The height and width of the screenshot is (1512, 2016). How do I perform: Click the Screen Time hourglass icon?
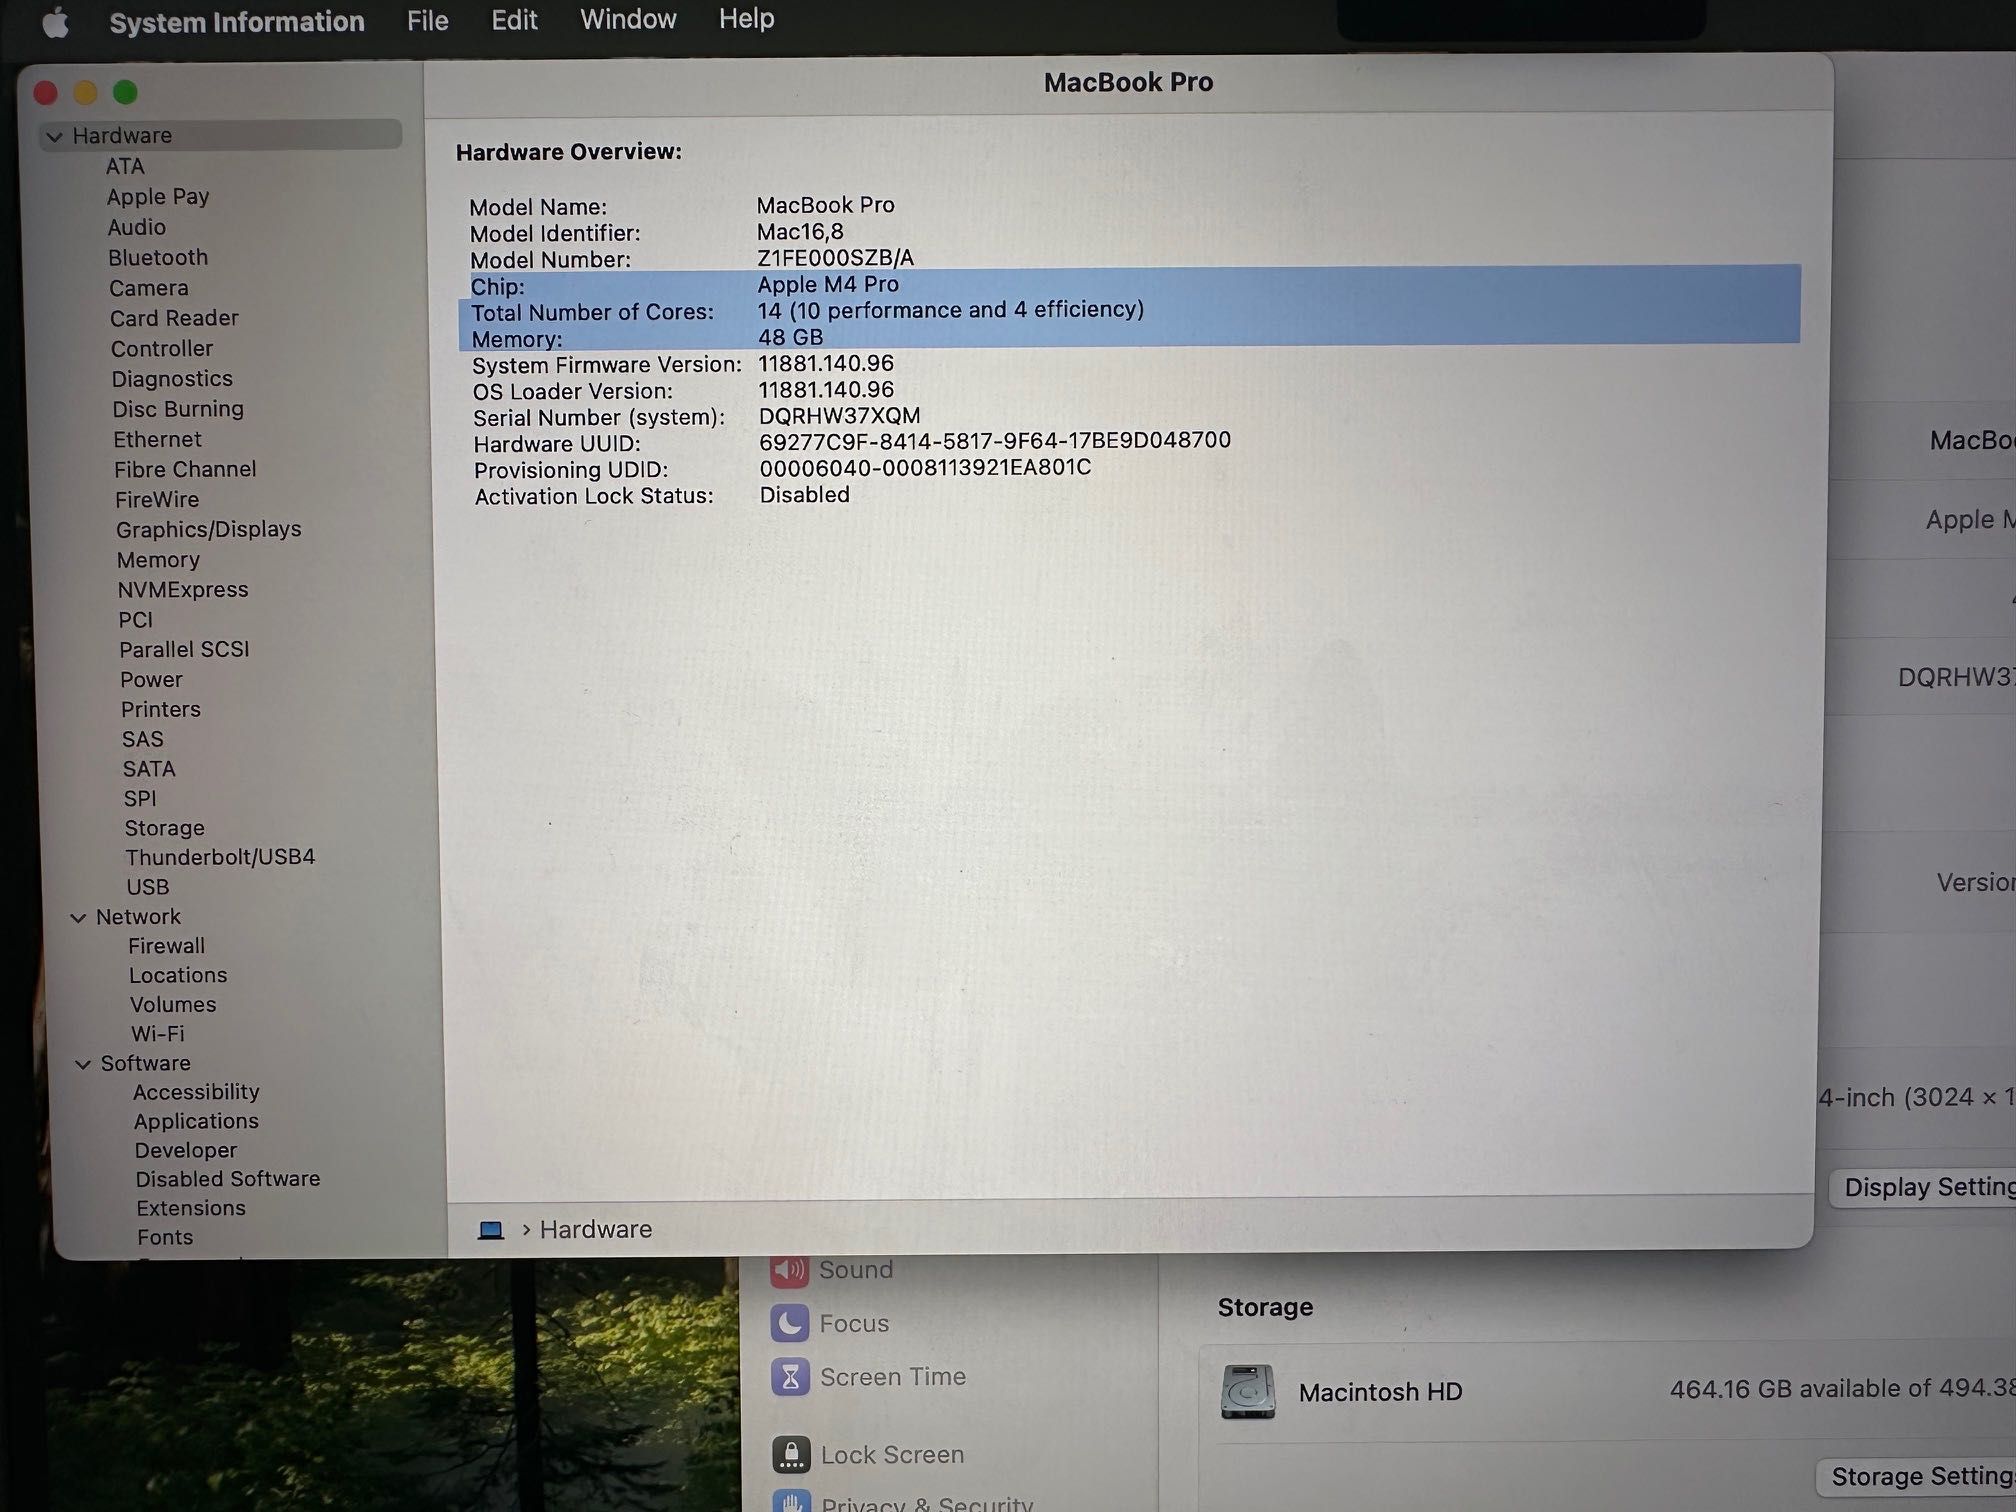click(790, 1377)
